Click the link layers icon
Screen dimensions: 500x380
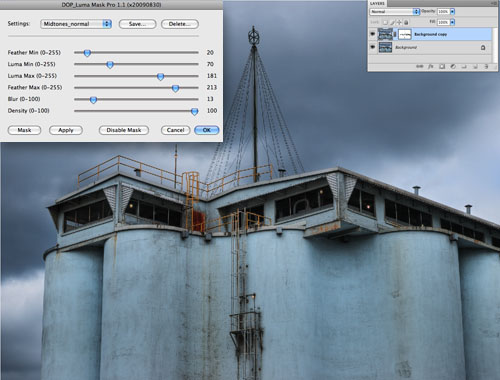[420, 66]
